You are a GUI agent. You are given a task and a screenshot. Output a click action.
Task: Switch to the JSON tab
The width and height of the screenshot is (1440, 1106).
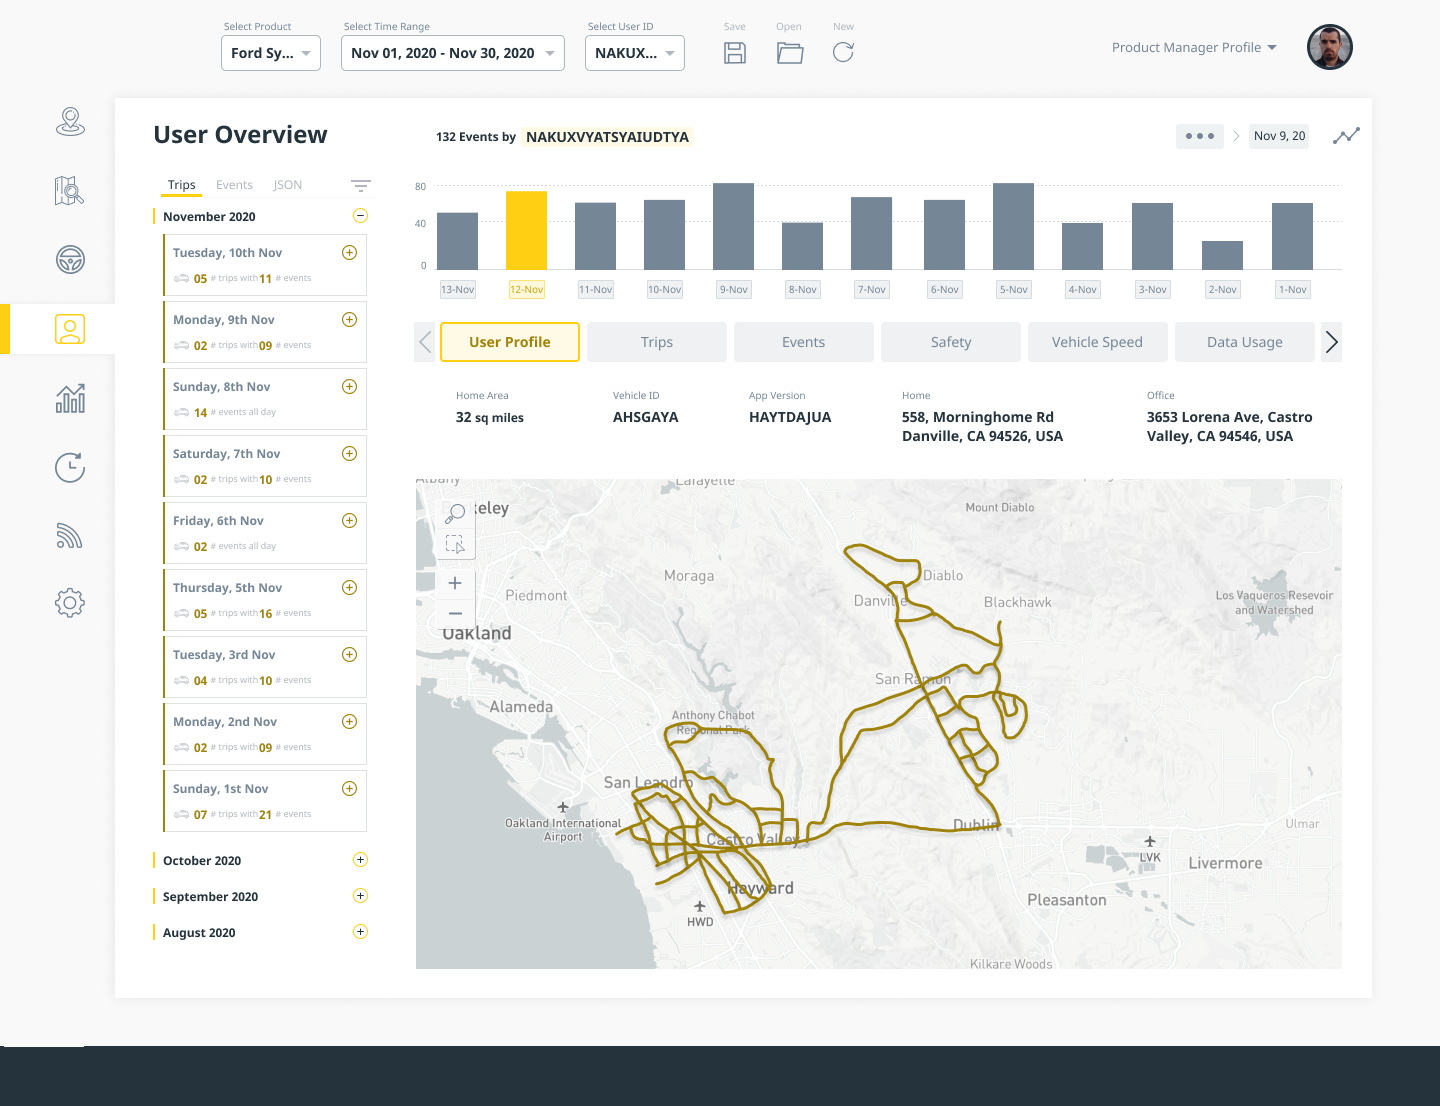pyautogui.click(x=288, y=185)
